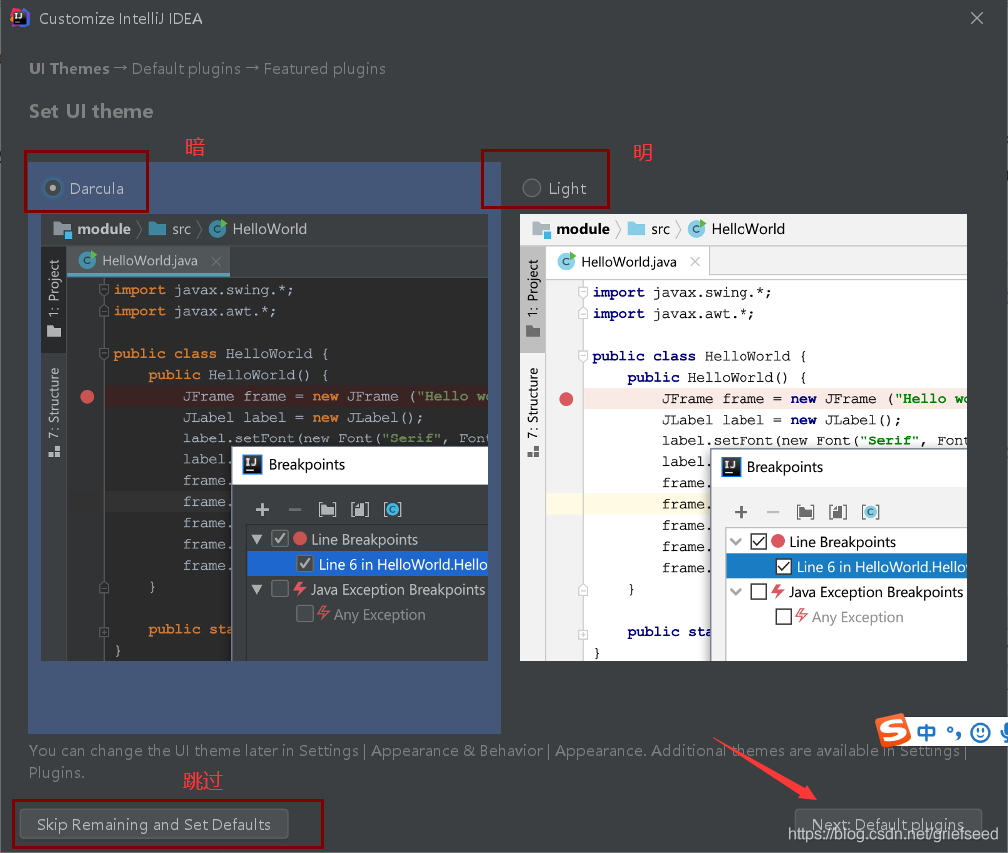Click the Darcula theme preview image
This screenshot has height=853, width=1008.
[x=264, y=437]
